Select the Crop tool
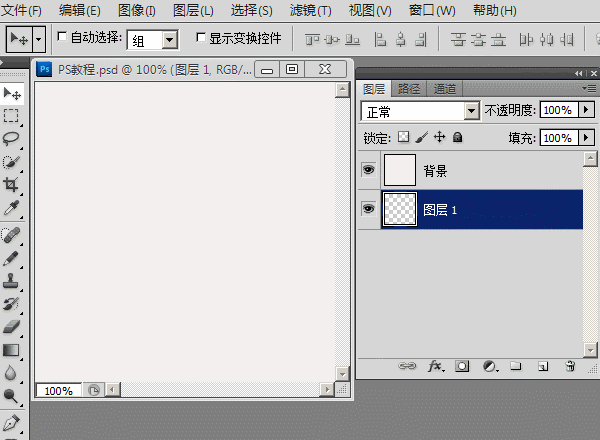This screenshot has width=600, height=440. (11, 185)
